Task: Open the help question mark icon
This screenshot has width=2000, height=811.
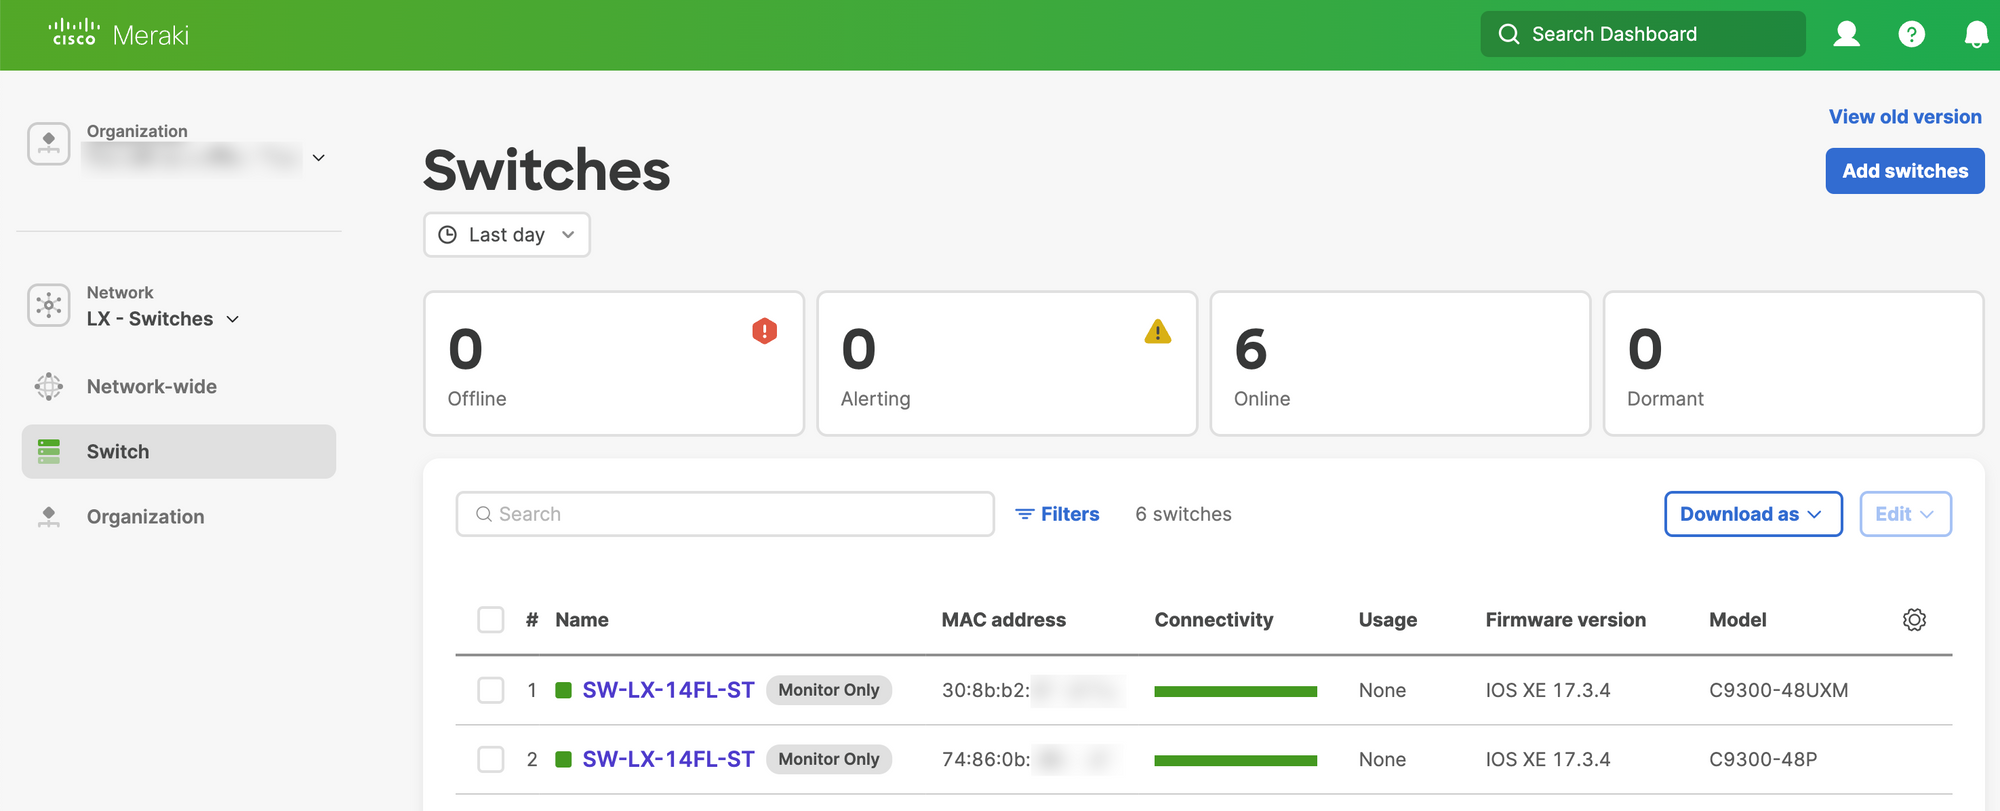Action: point(1911,34)
